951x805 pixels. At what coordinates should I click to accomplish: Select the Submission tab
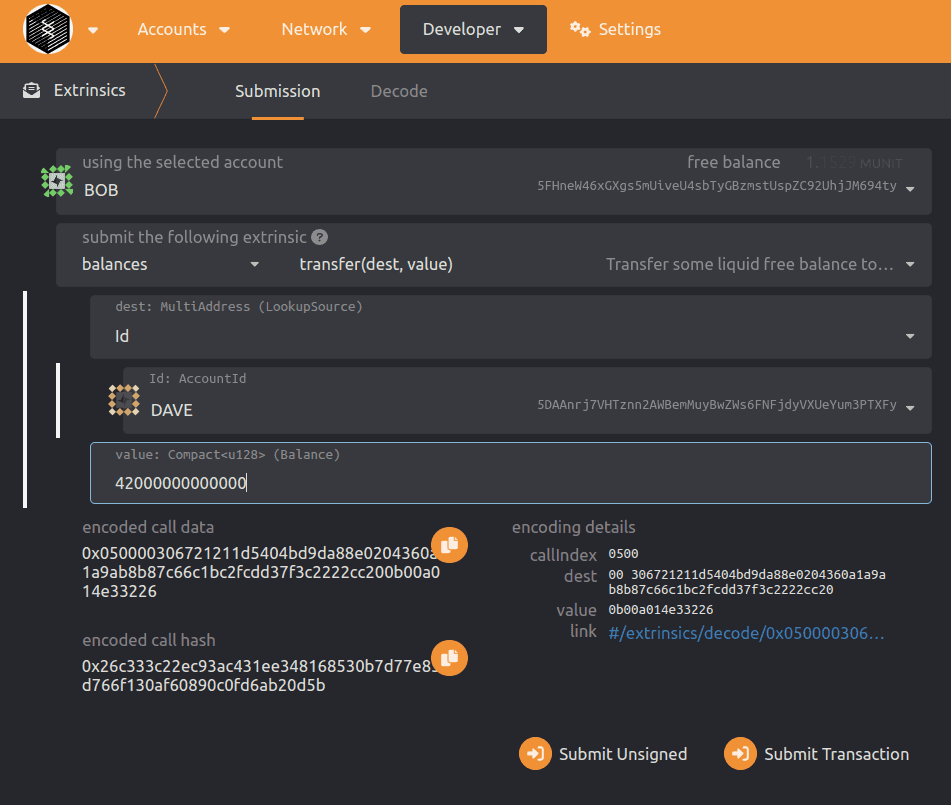[277, 91]
